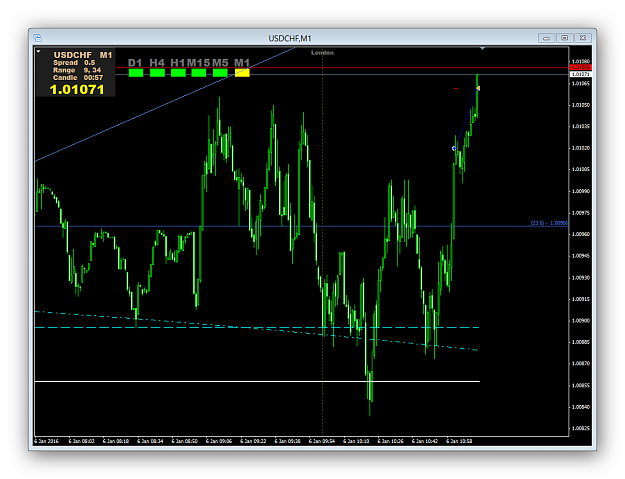Click the 6 Jan 10:58 time axis label

pyautogui.click(x=459, y=441)
